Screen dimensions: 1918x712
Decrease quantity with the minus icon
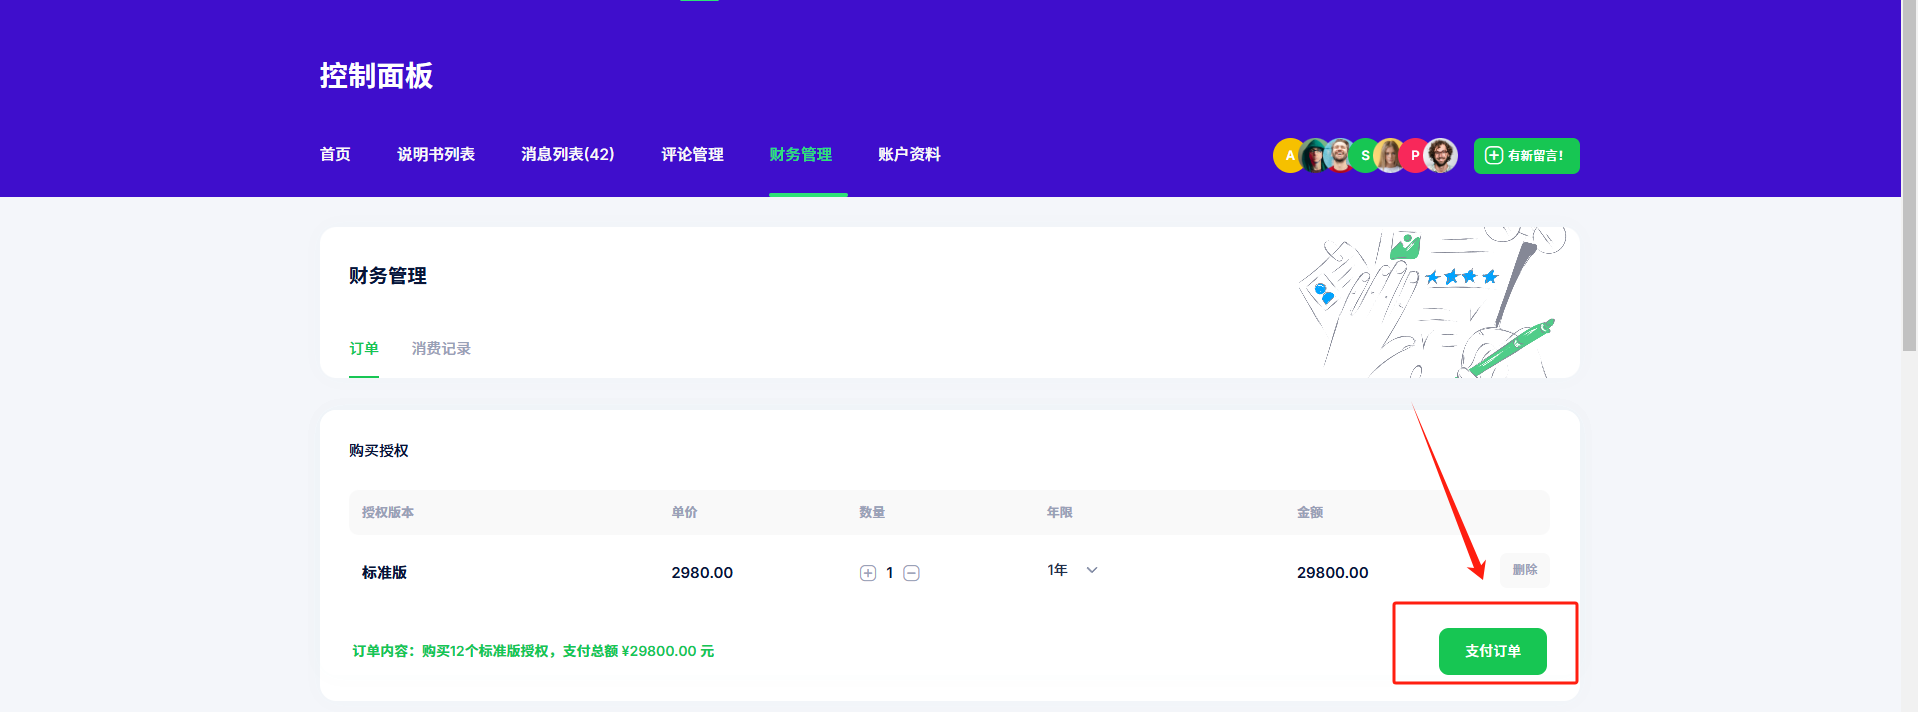911,573
